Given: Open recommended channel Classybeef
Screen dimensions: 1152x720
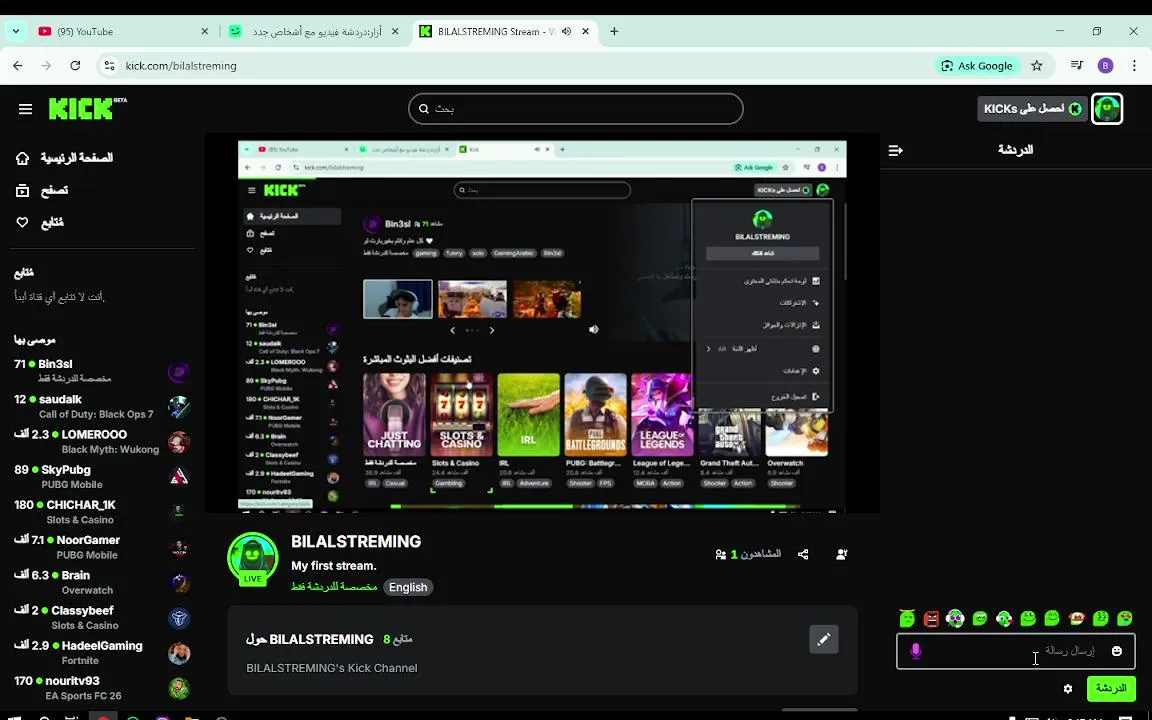Looking at the screenshot, I should pos(102,618).
